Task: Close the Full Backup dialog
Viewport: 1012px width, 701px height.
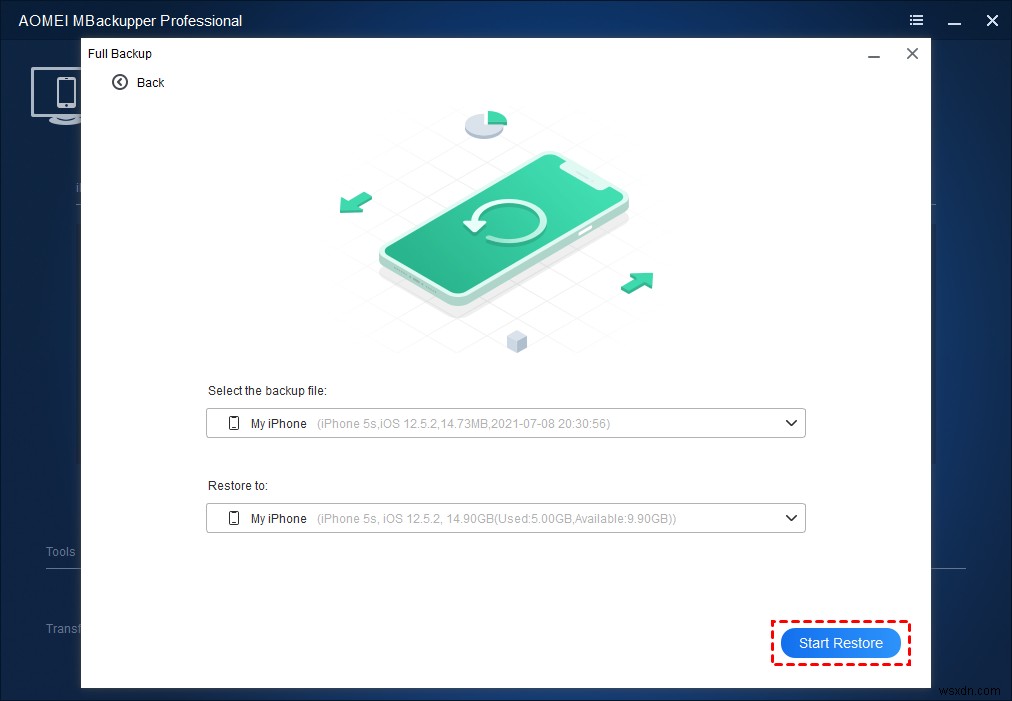Action: coord(912,54)
